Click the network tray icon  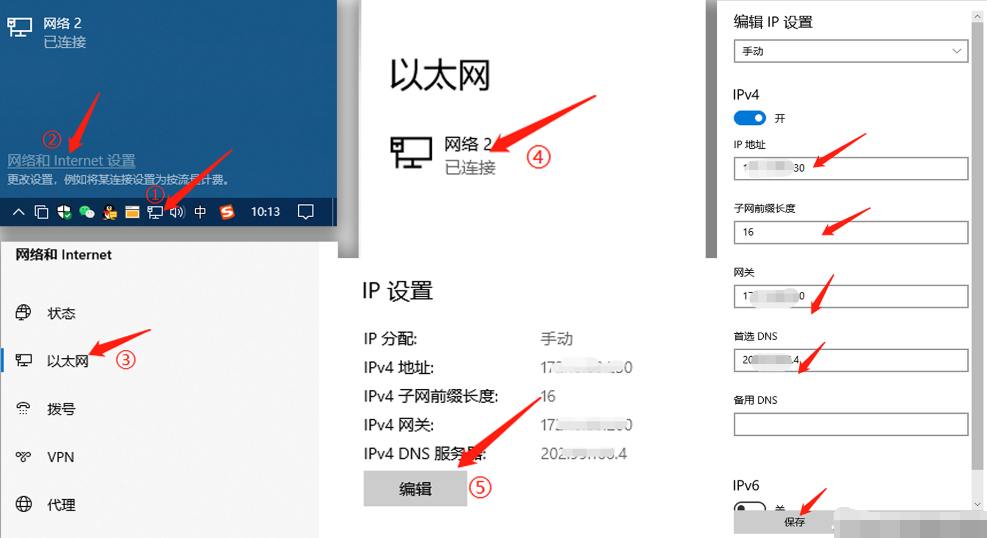pos(155,212)
